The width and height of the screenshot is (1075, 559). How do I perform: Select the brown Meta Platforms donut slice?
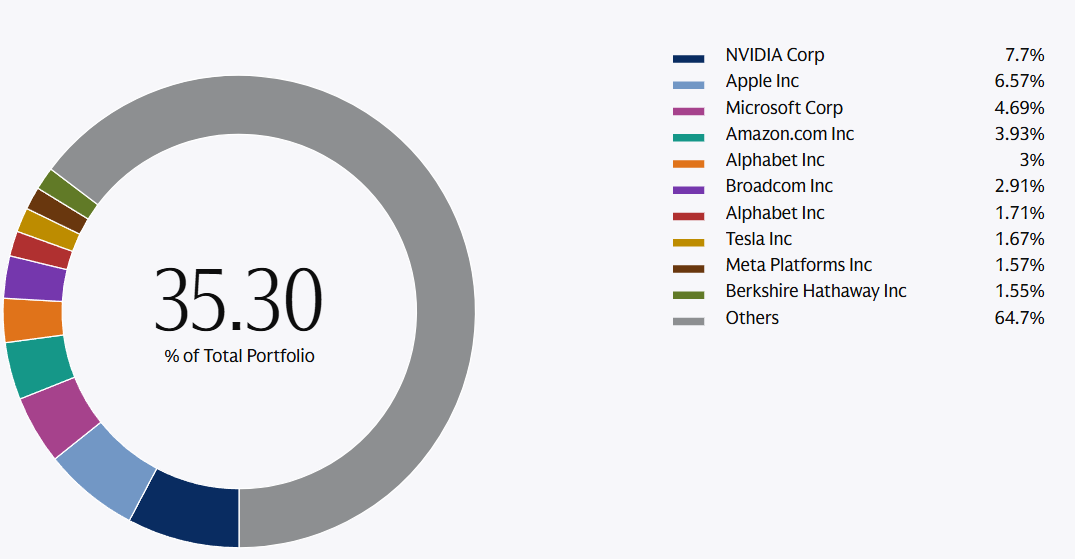click(58, 211)
